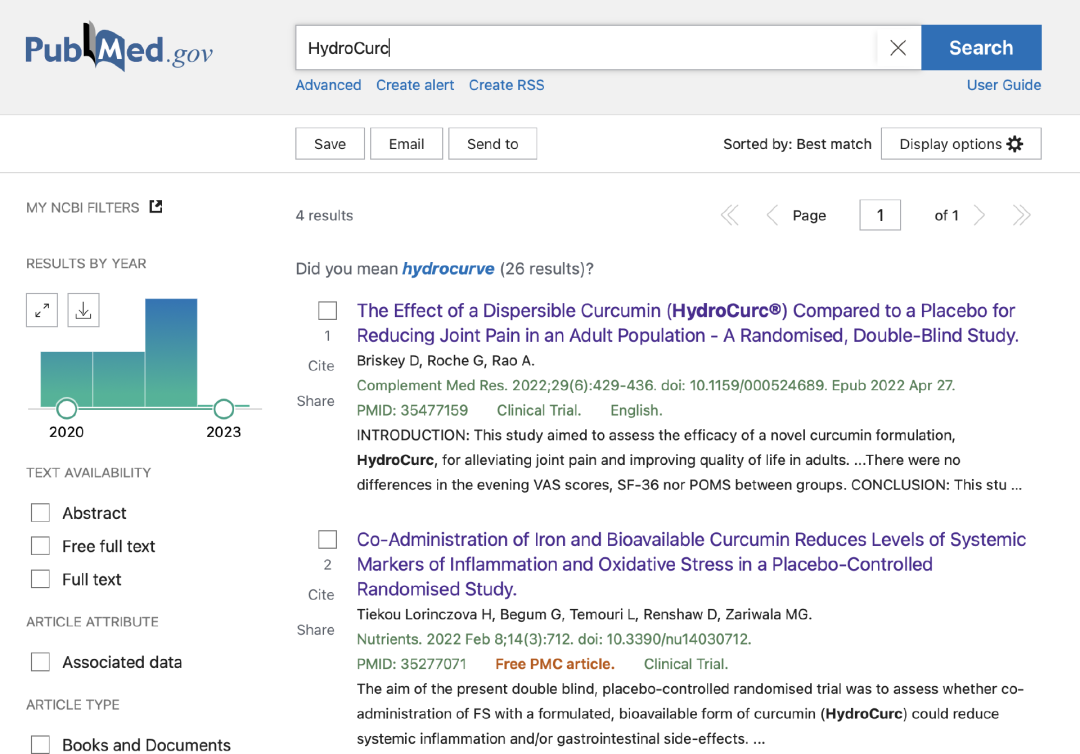
Task: Click Create RSS link
Action: pyautogui.click(x=506, y=85)
